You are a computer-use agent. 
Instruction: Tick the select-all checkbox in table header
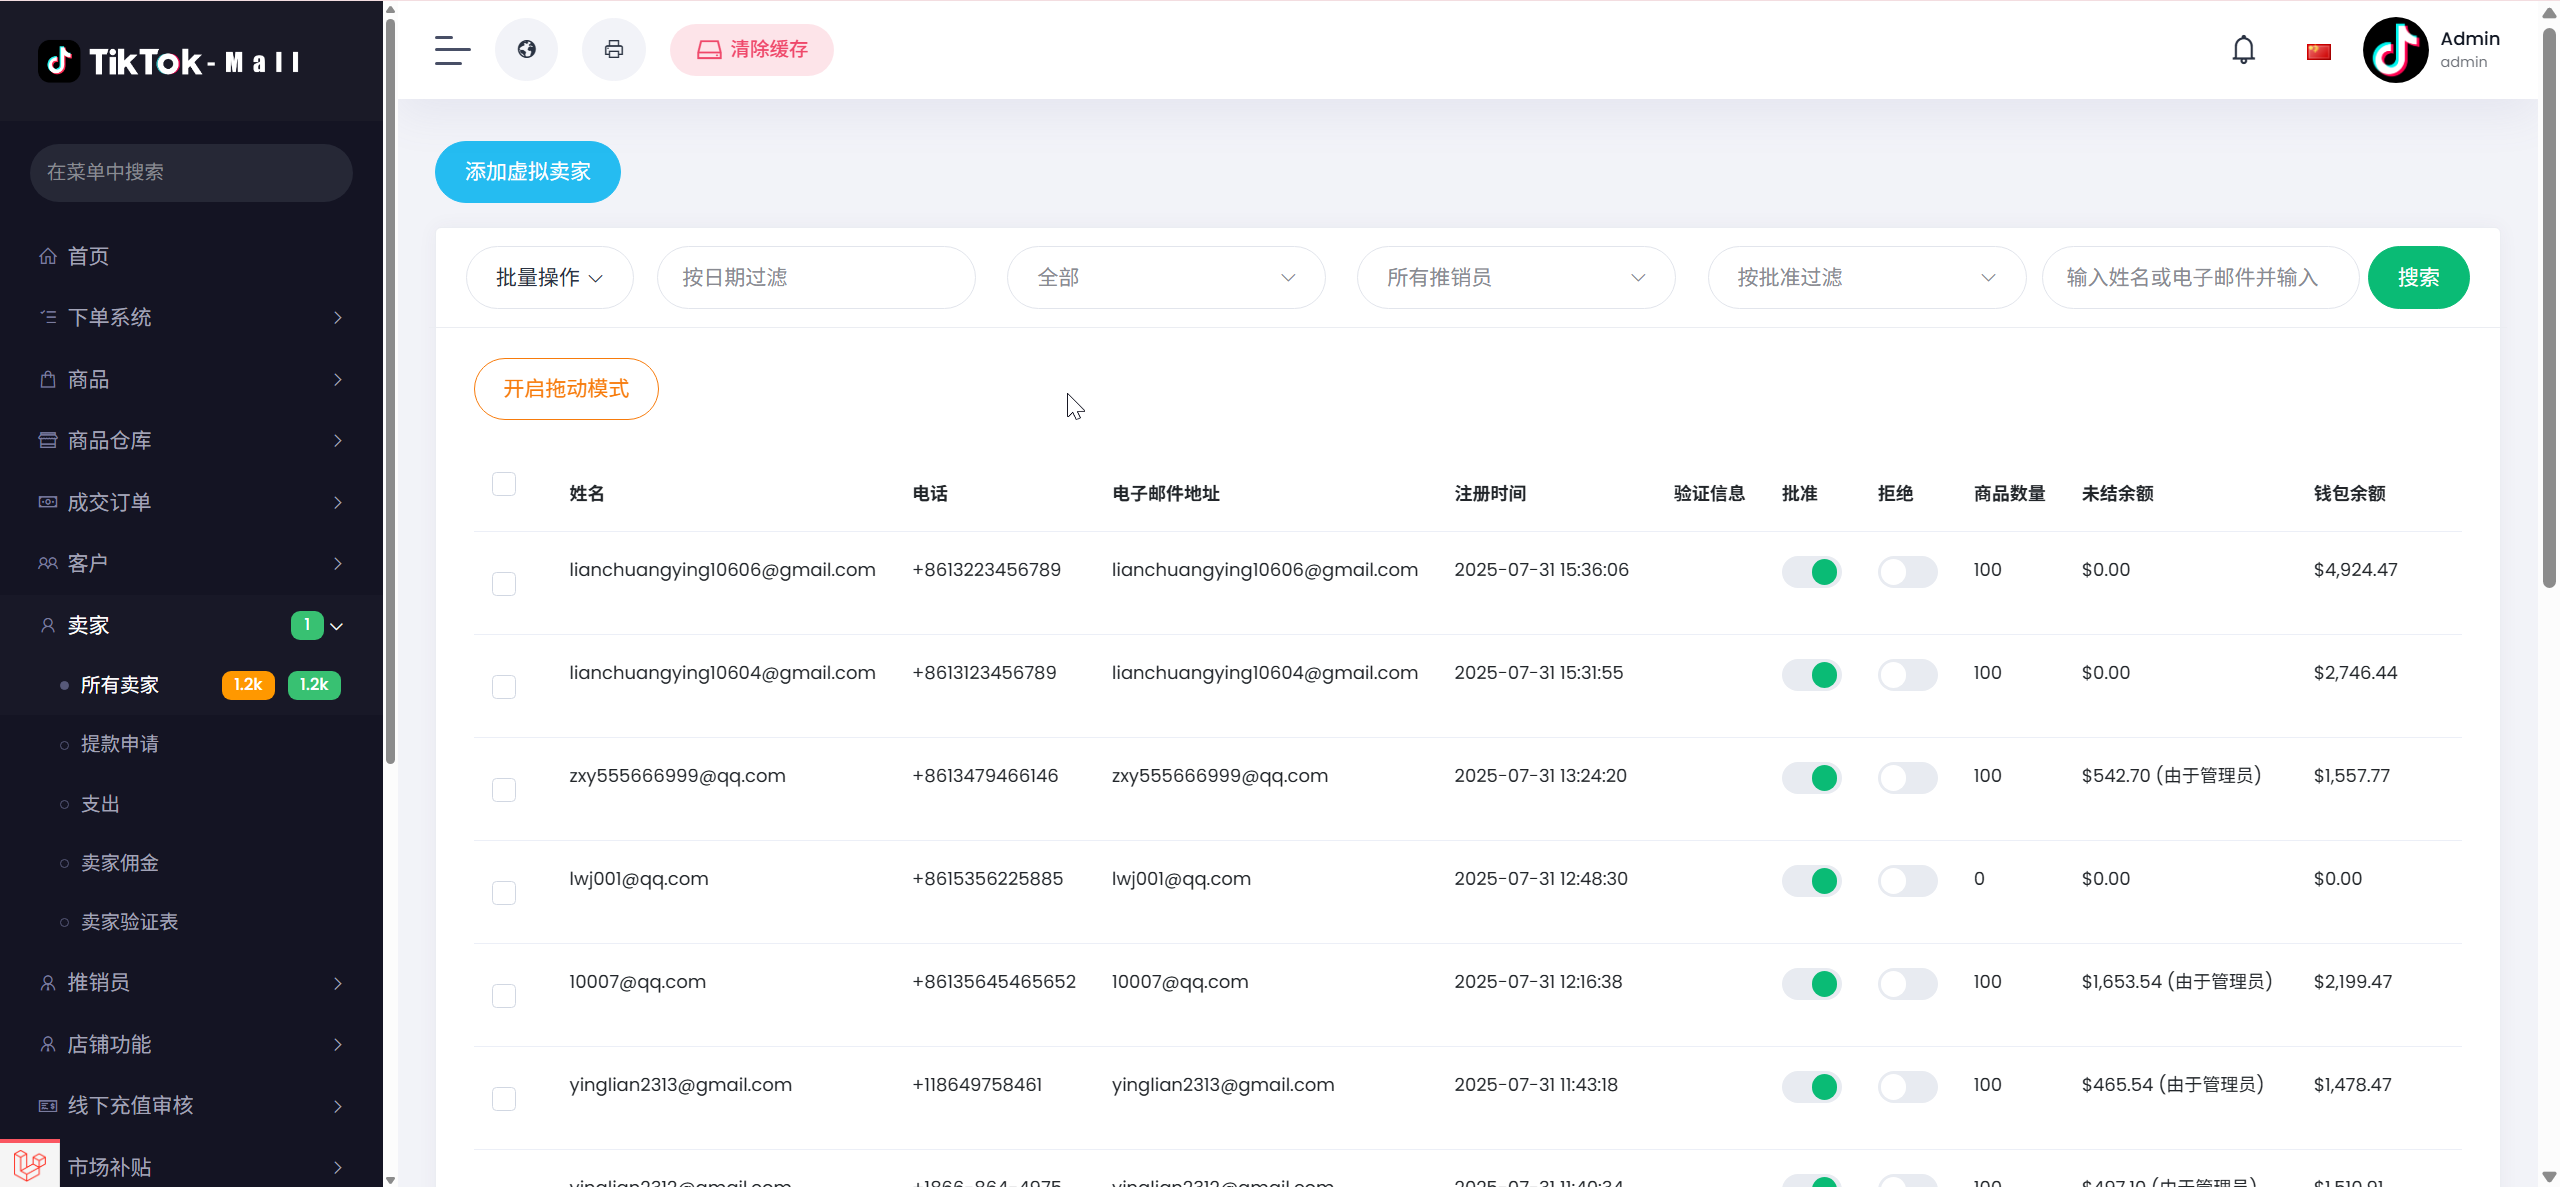coord(504,484)
